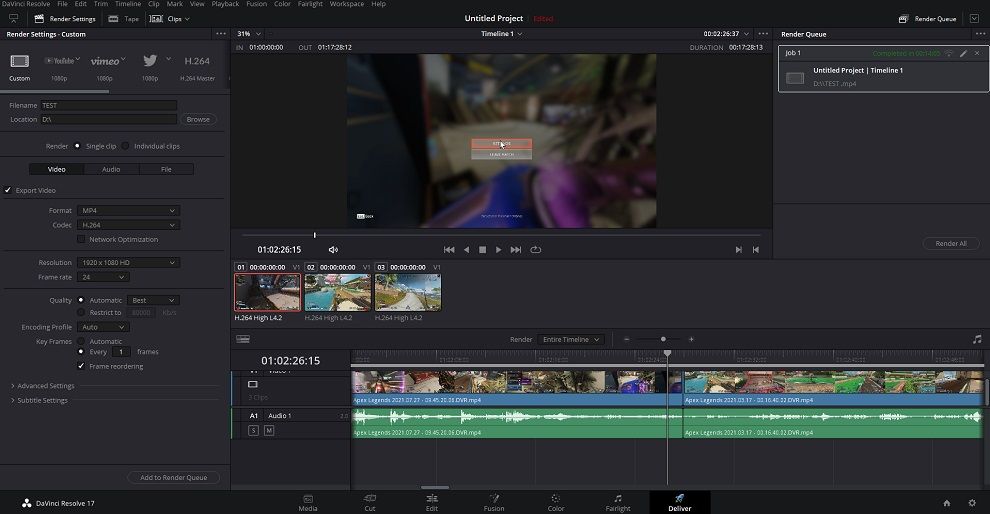Click Add to Render Queue button
Image resolution: width=990 pixels, height=514 pixels.
(x=174, y=477)
